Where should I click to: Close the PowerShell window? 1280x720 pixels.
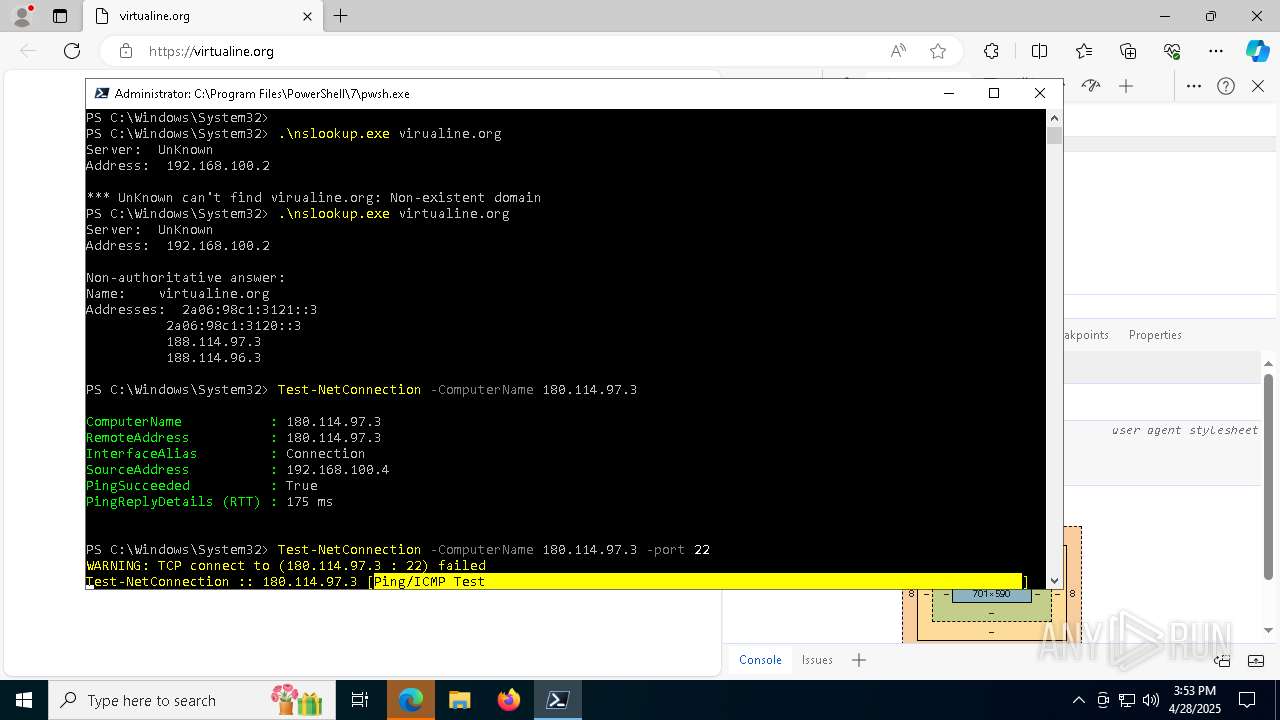1040,93
